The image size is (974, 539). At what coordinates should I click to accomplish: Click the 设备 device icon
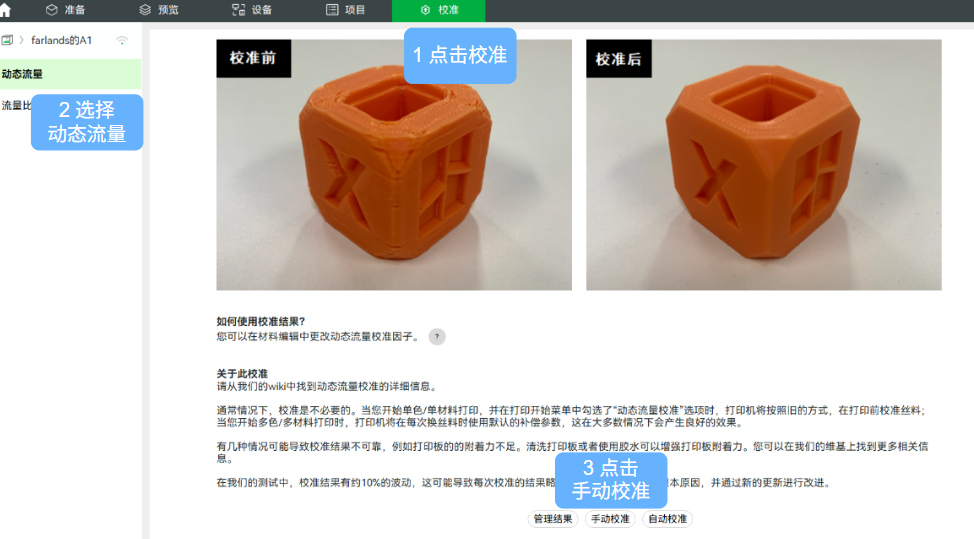coord(238,10)
